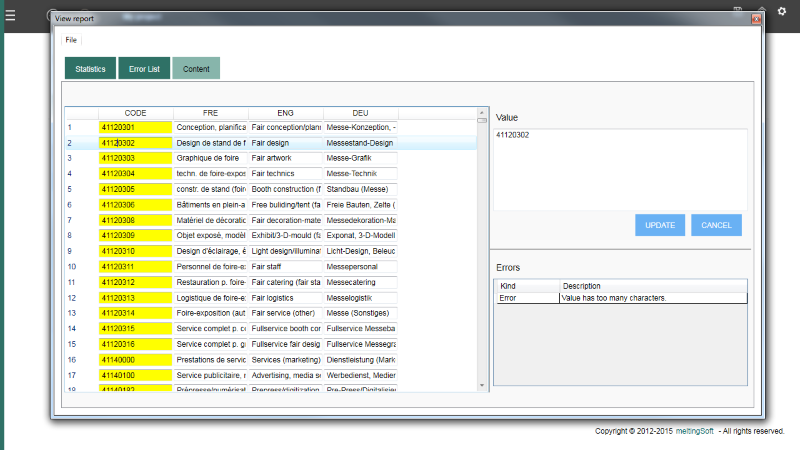Select code cell 41120306
Viewport: 800px width, 450px height.
(135, 205)
